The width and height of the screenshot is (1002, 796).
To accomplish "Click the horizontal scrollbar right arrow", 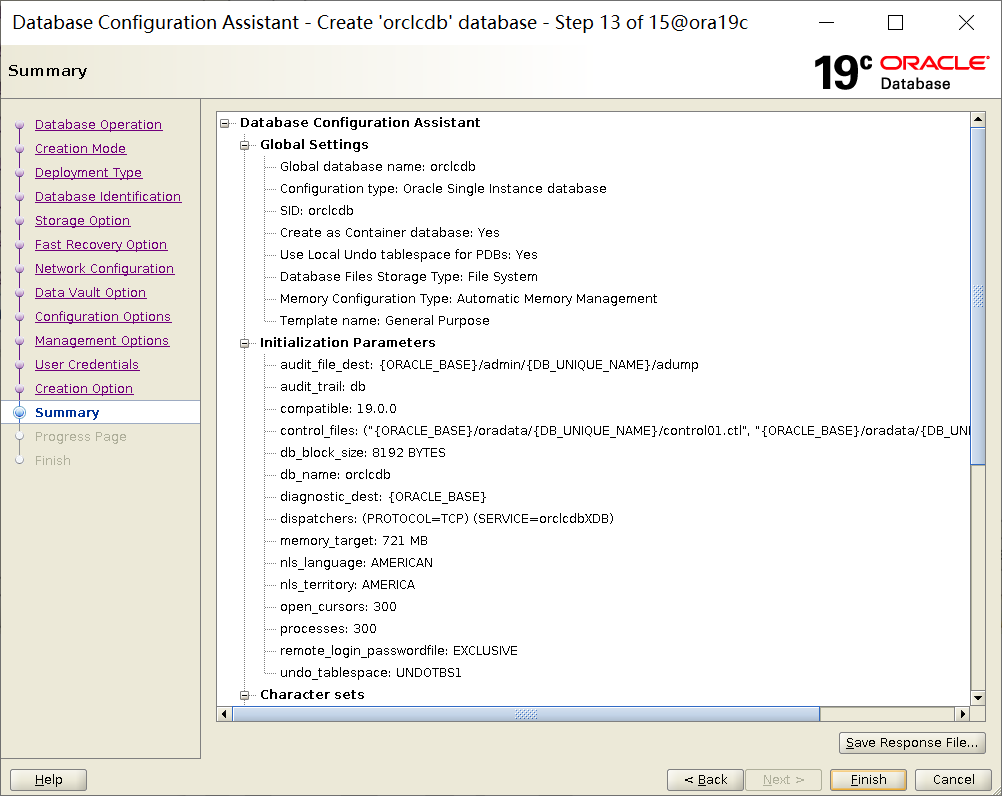I will [x=964, y=714].
